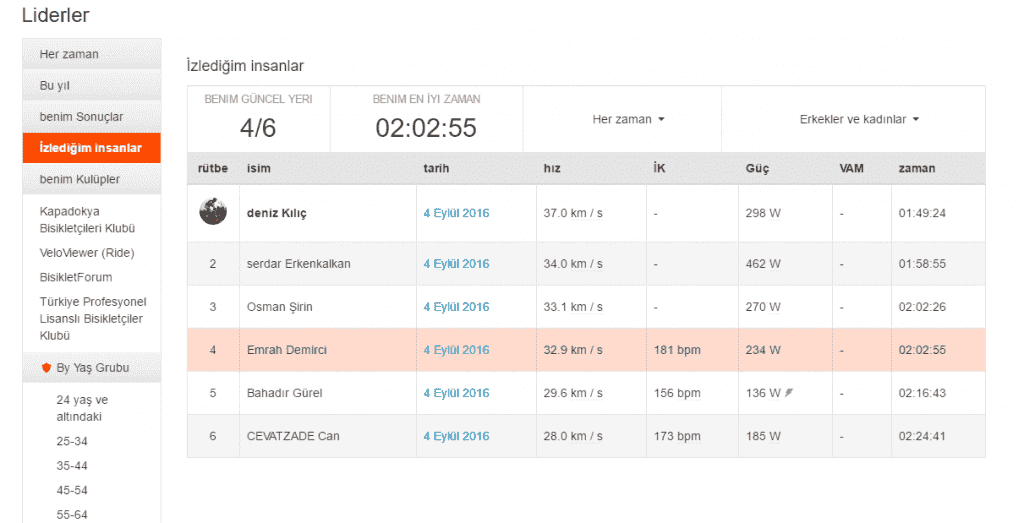Select the VeloViewer (Ride) club
The width and height of the screenshot is (1024, 523).
click(x=87, y=253)
